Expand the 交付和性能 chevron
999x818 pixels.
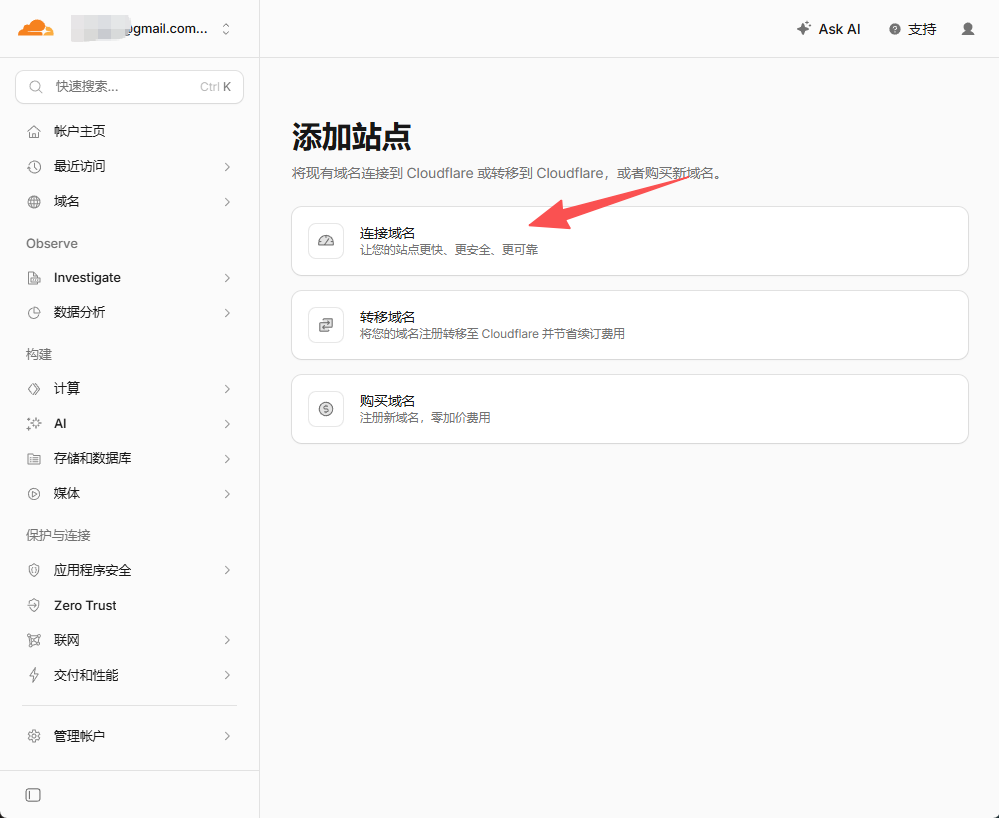point(227,675)
